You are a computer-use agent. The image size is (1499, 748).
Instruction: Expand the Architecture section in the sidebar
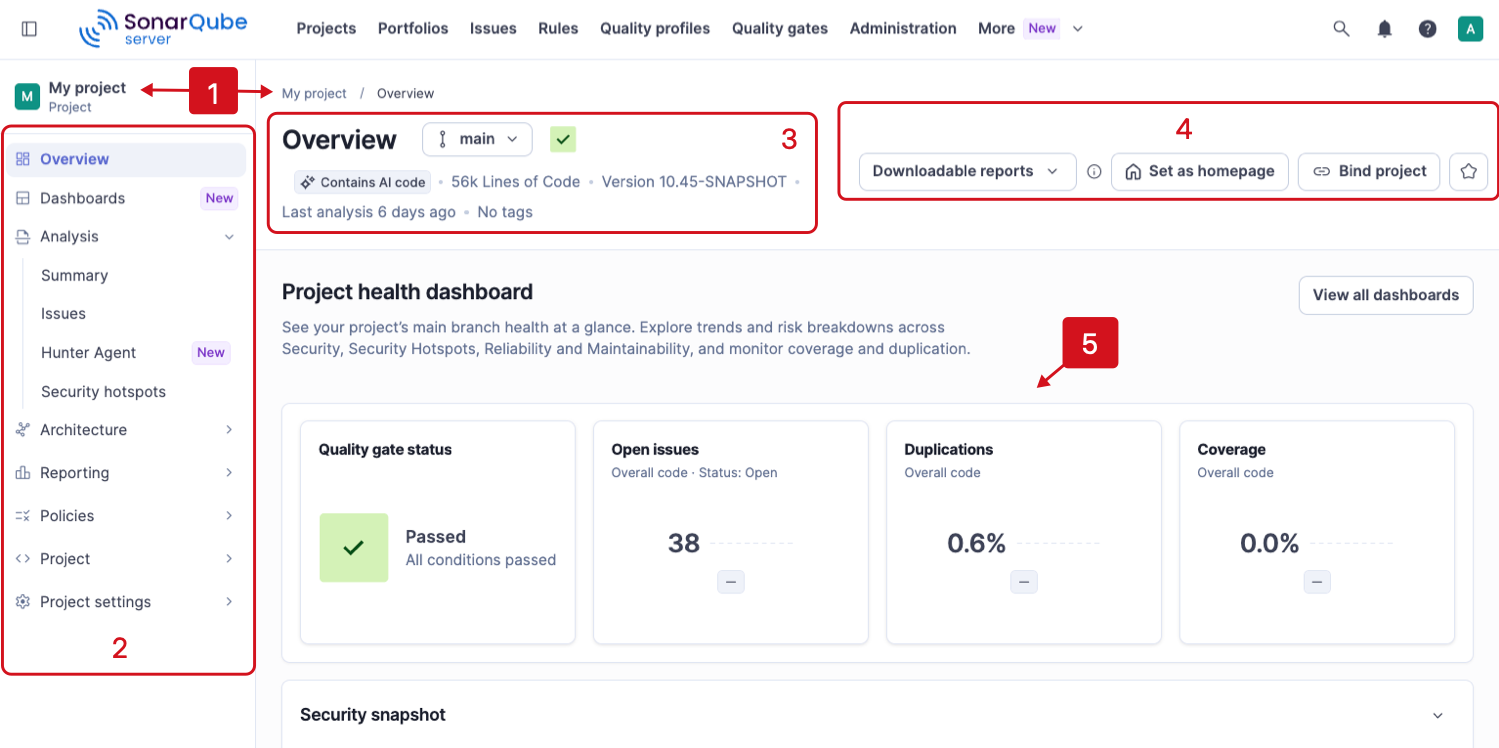tap(126, 430)
